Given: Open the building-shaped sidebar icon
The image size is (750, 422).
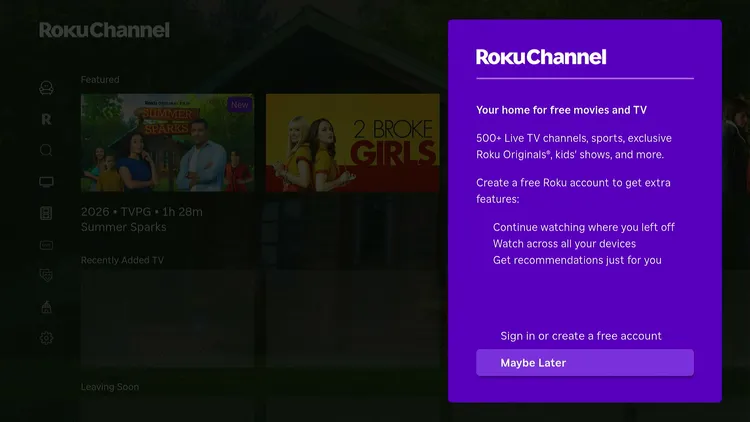Looking at the screenshot, I should click(x=46, y=307).
